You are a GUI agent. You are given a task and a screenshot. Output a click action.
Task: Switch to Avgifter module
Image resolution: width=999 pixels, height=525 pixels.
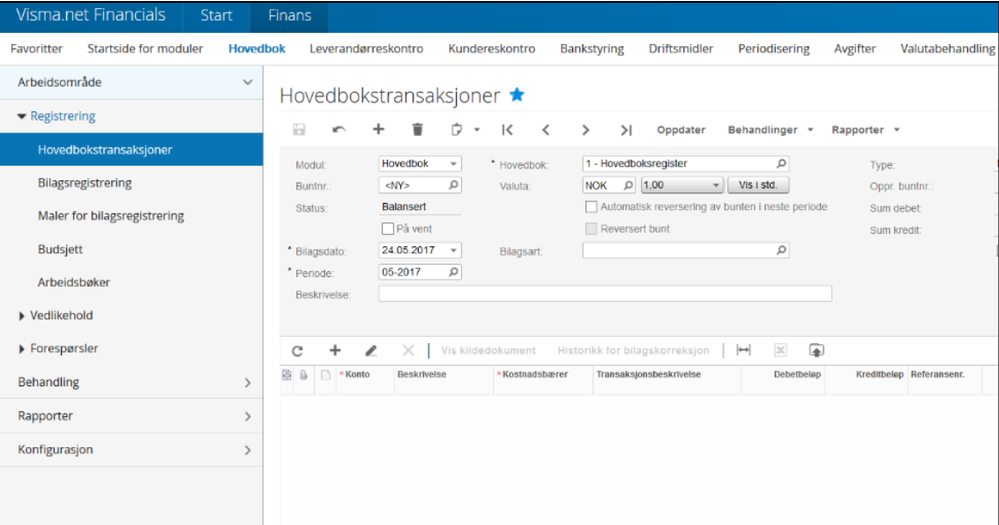point(855,48)
